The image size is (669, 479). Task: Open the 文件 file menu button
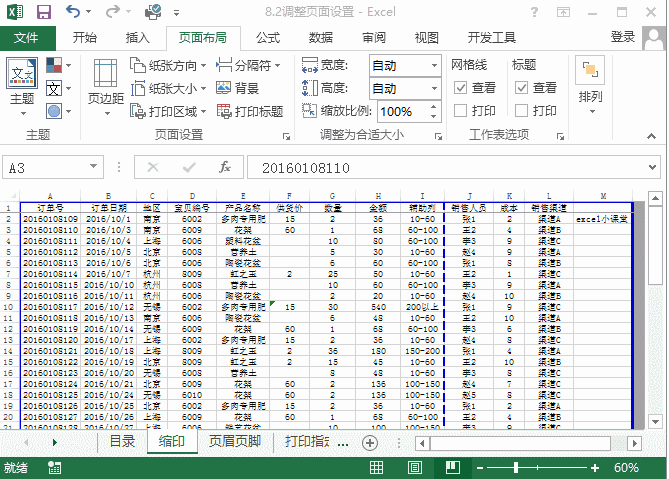pyautogui.click(x=26, y=38)
